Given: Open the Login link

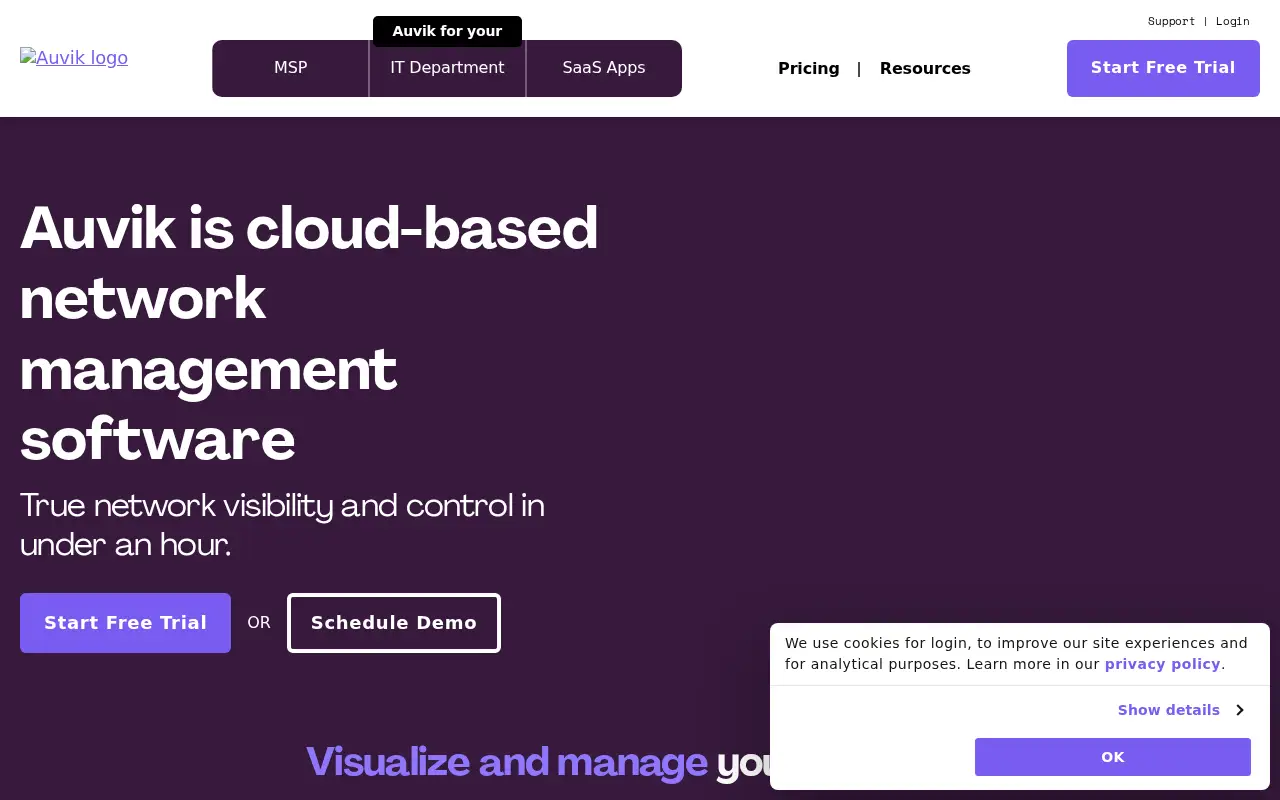Looking at the screenshot, I should (x=1233, y=21).
